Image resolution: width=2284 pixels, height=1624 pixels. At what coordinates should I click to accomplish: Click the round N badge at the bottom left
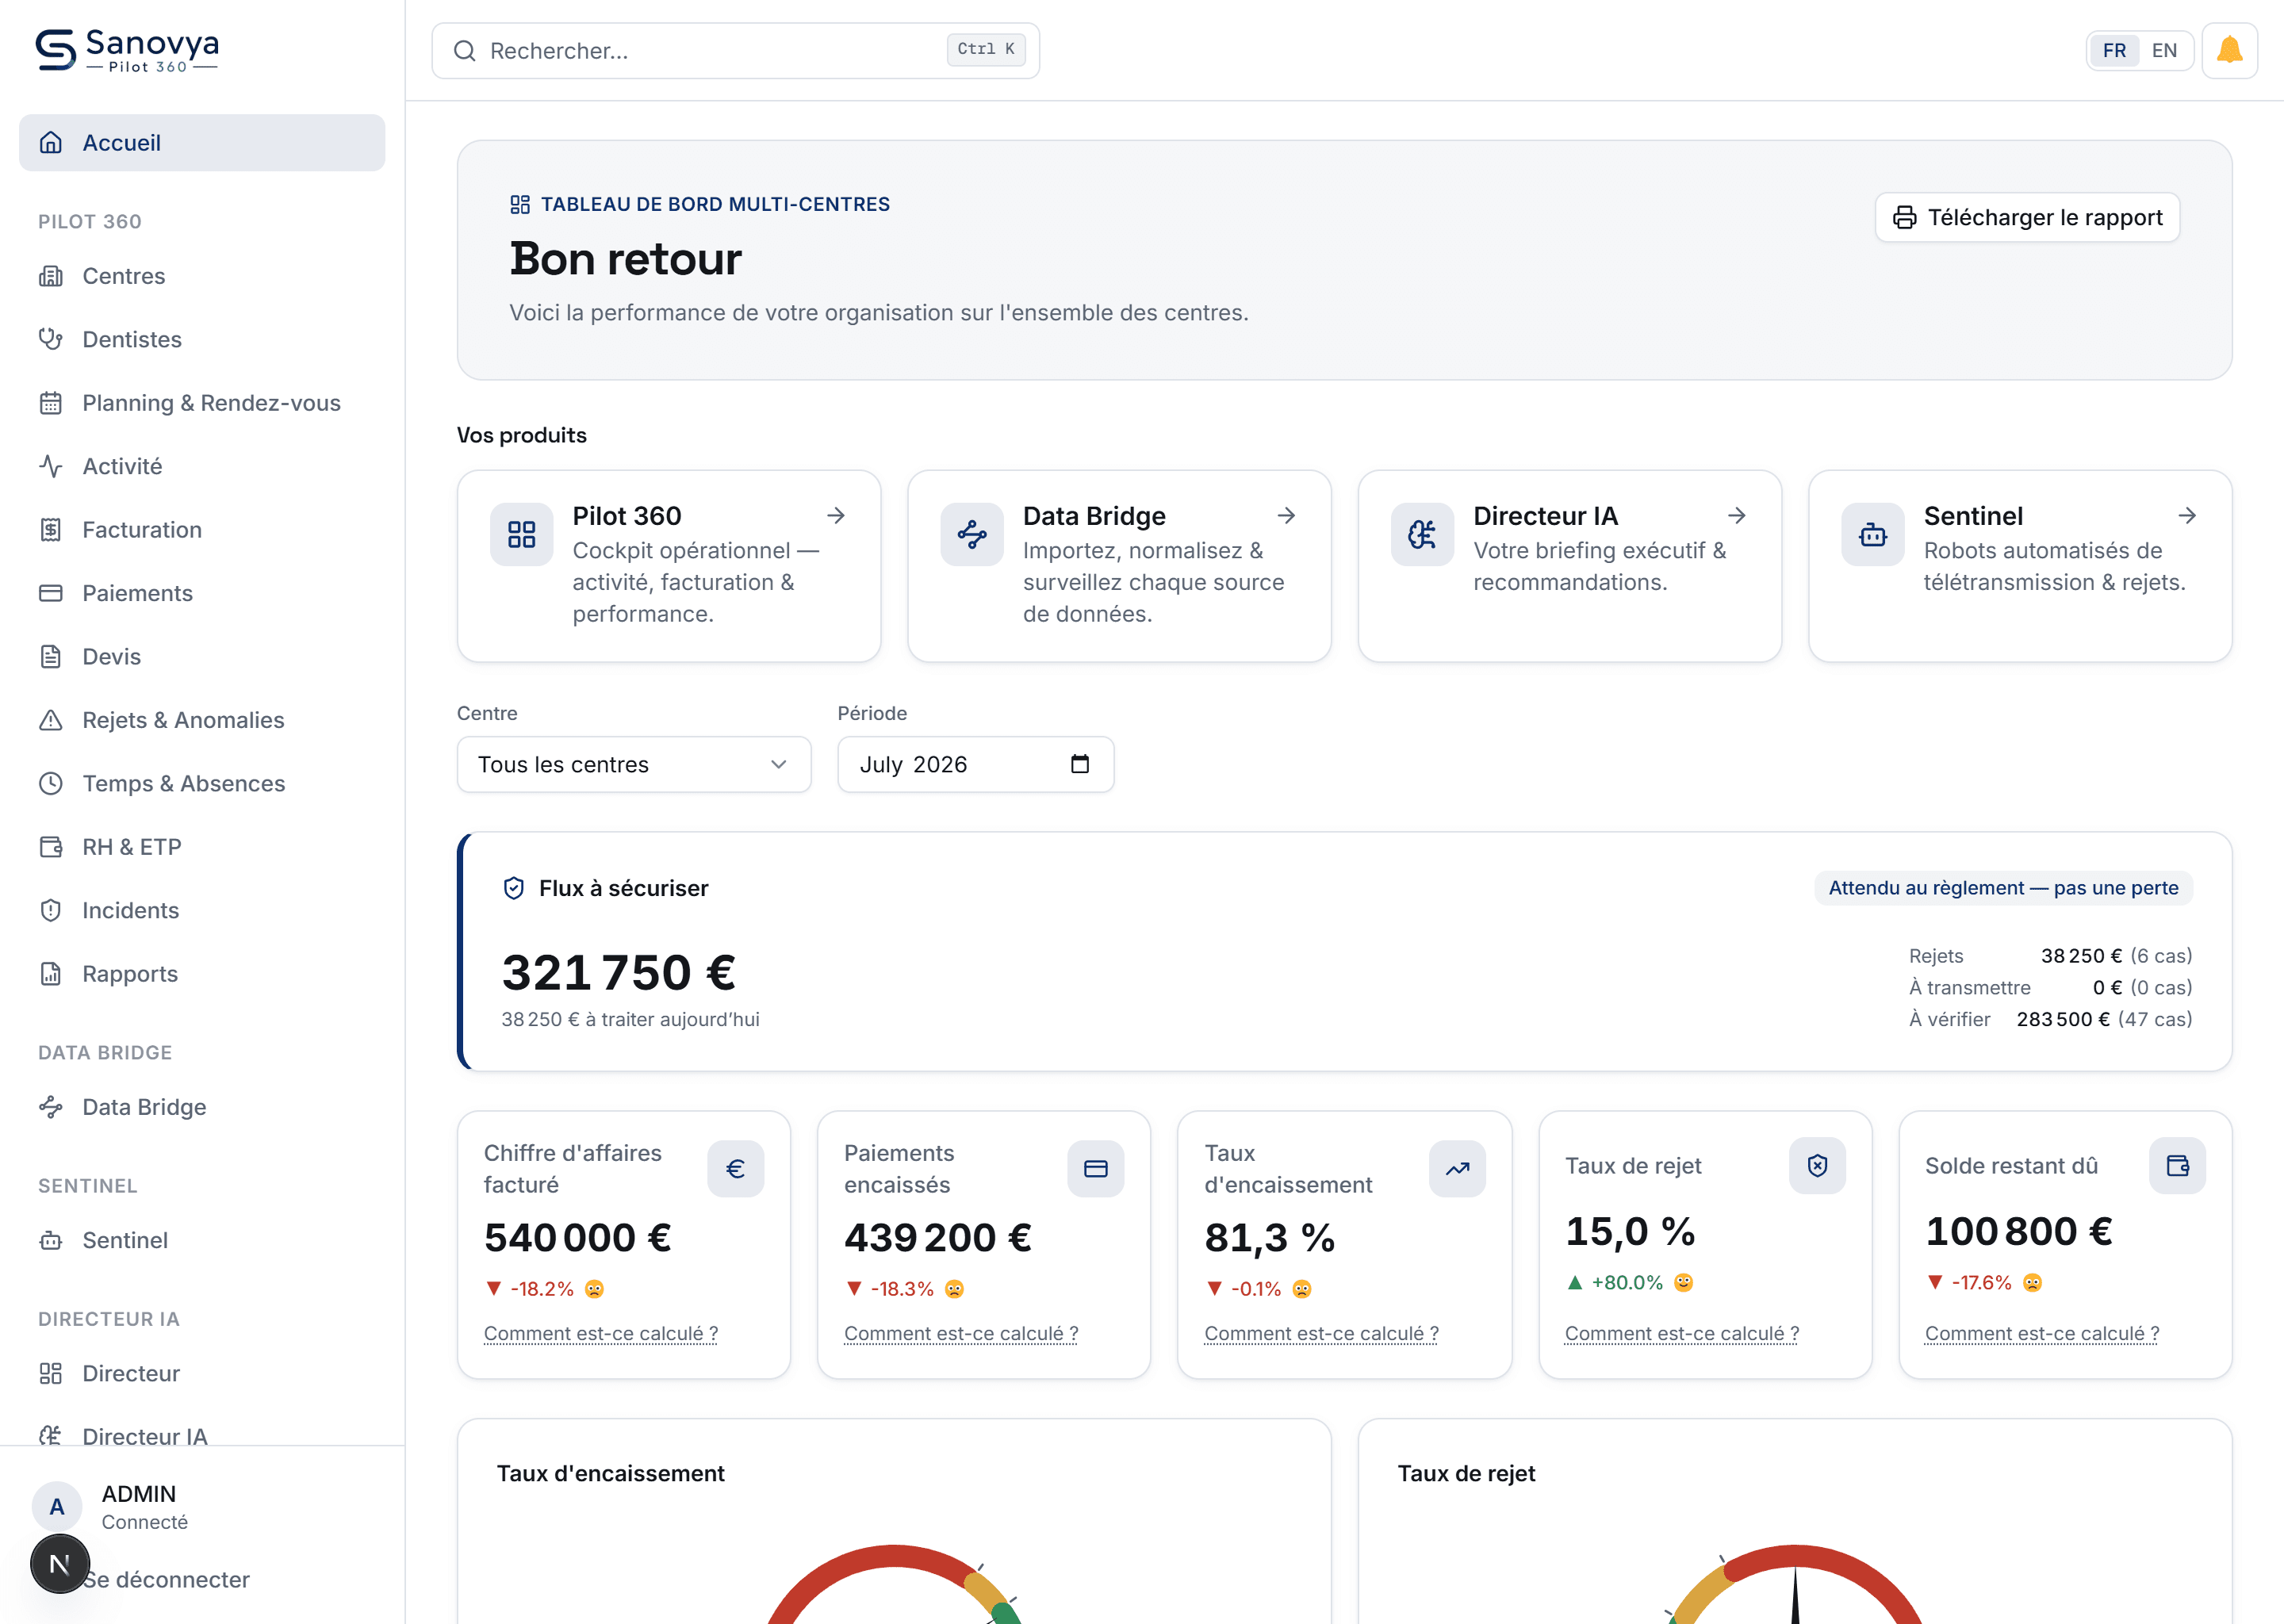pos(60,1563)
